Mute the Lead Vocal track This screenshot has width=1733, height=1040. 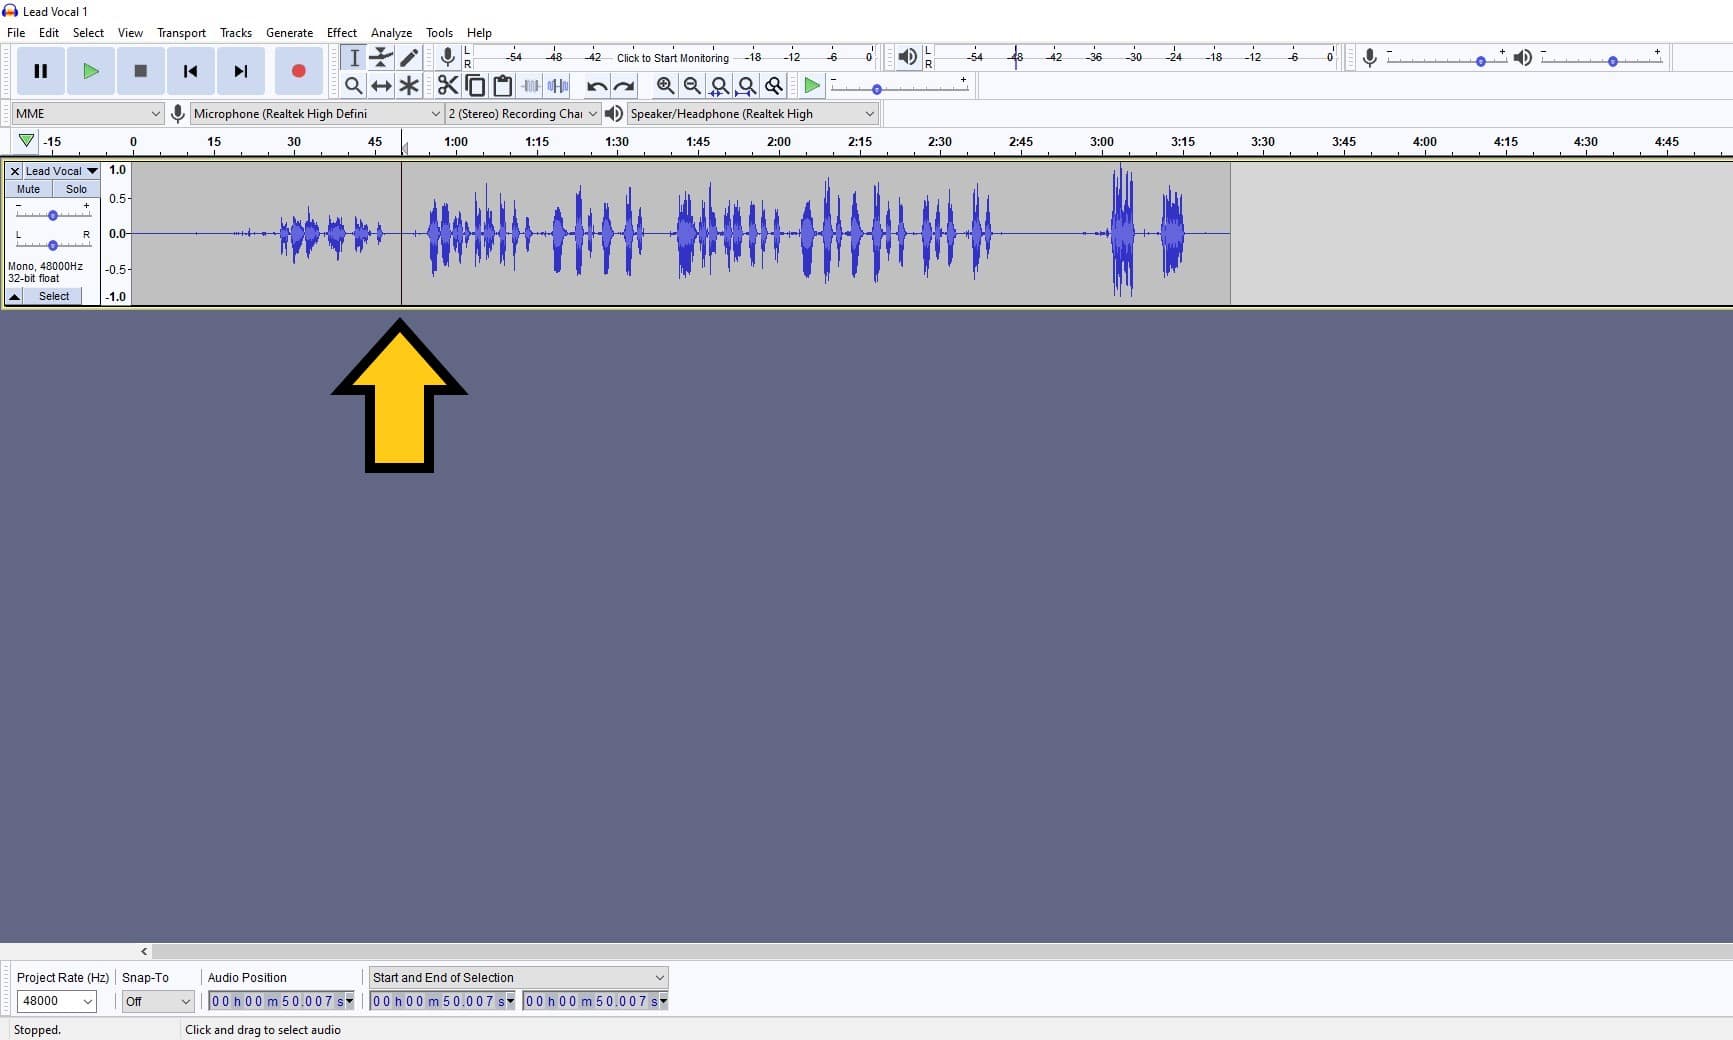pyautogui.click(x=27, y=189)
